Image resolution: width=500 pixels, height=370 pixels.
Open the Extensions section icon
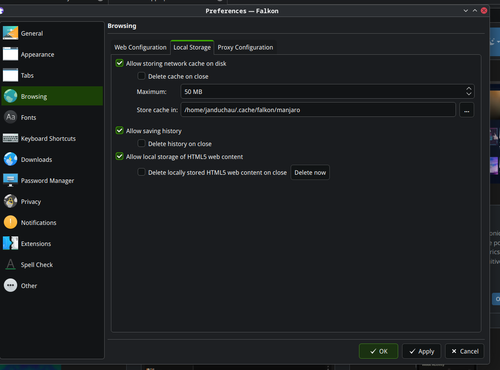[10, 243]
